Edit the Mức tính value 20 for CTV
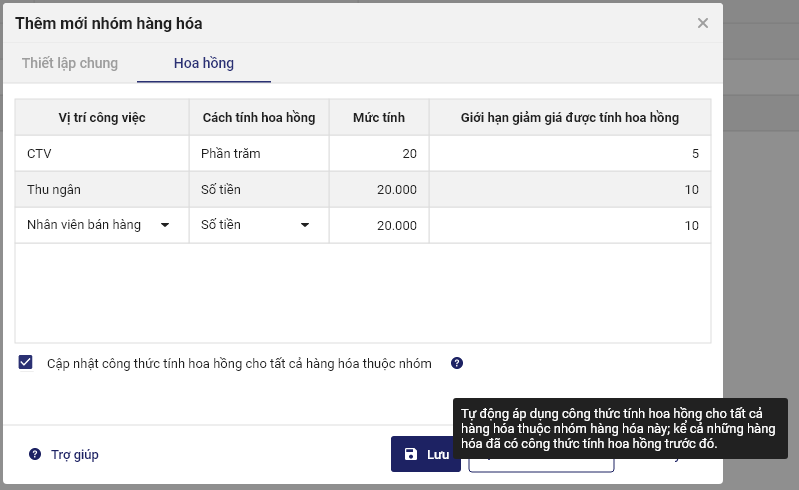799x490 pixels. pyautogui.click(x=378, y=154)
